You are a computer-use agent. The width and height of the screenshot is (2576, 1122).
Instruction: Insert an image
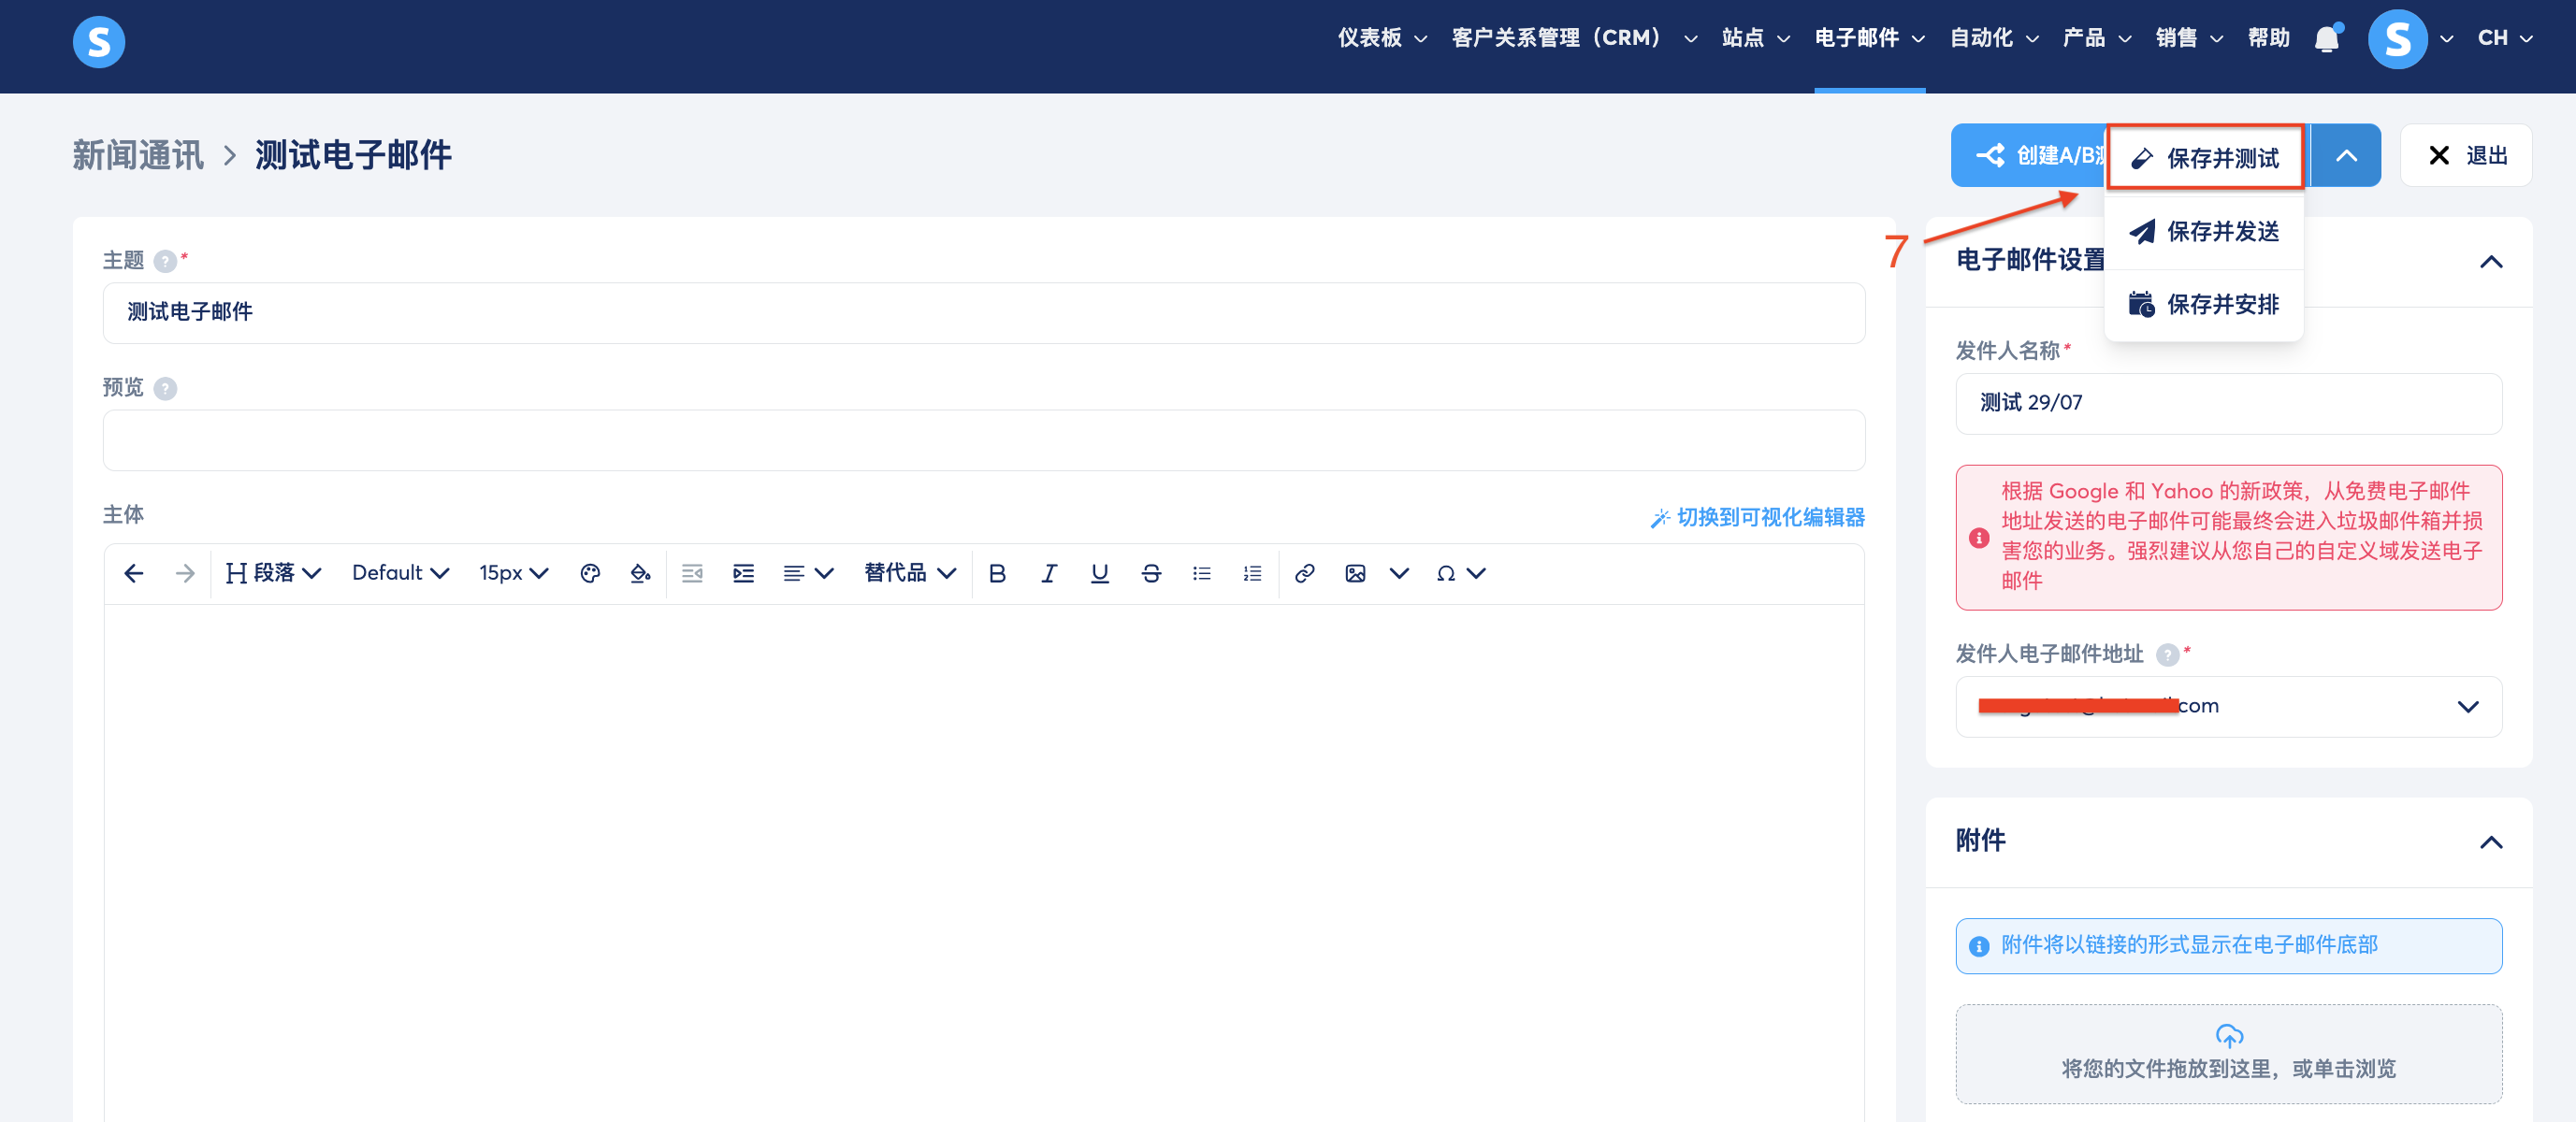pyautogui.click(x=1355, y=573)
